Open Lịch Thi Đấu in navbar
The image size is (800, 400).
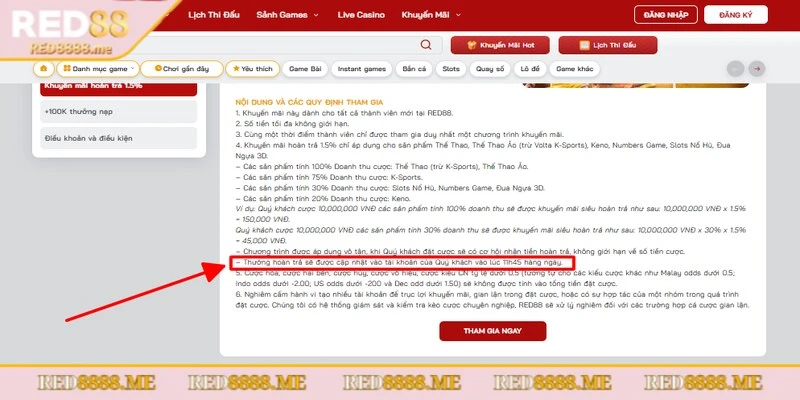[x=214, y=15]
